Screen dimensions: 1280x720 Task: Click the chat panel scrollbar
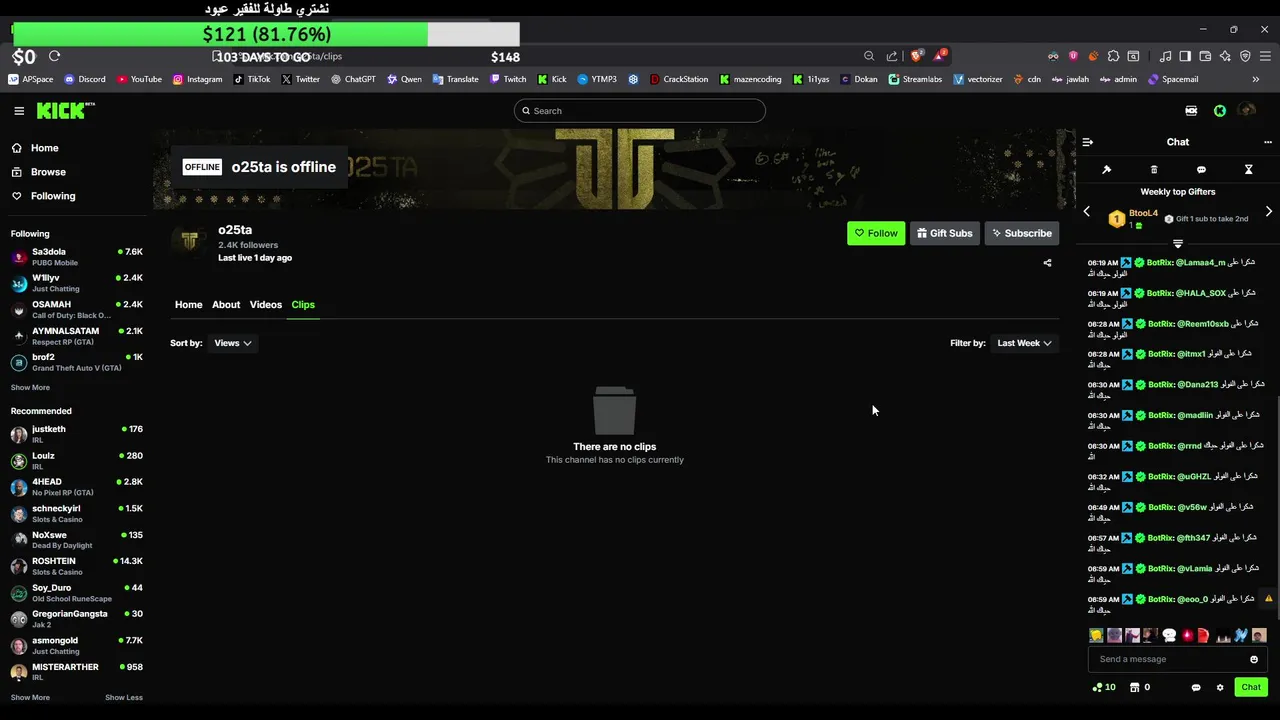point(1277,508)
